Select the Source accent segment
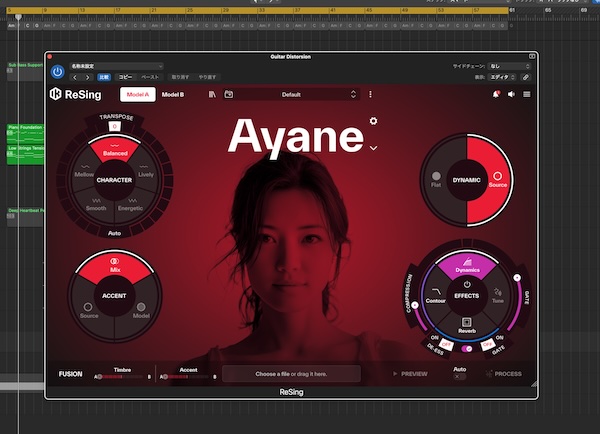The image size is (600, 434). 89,311
